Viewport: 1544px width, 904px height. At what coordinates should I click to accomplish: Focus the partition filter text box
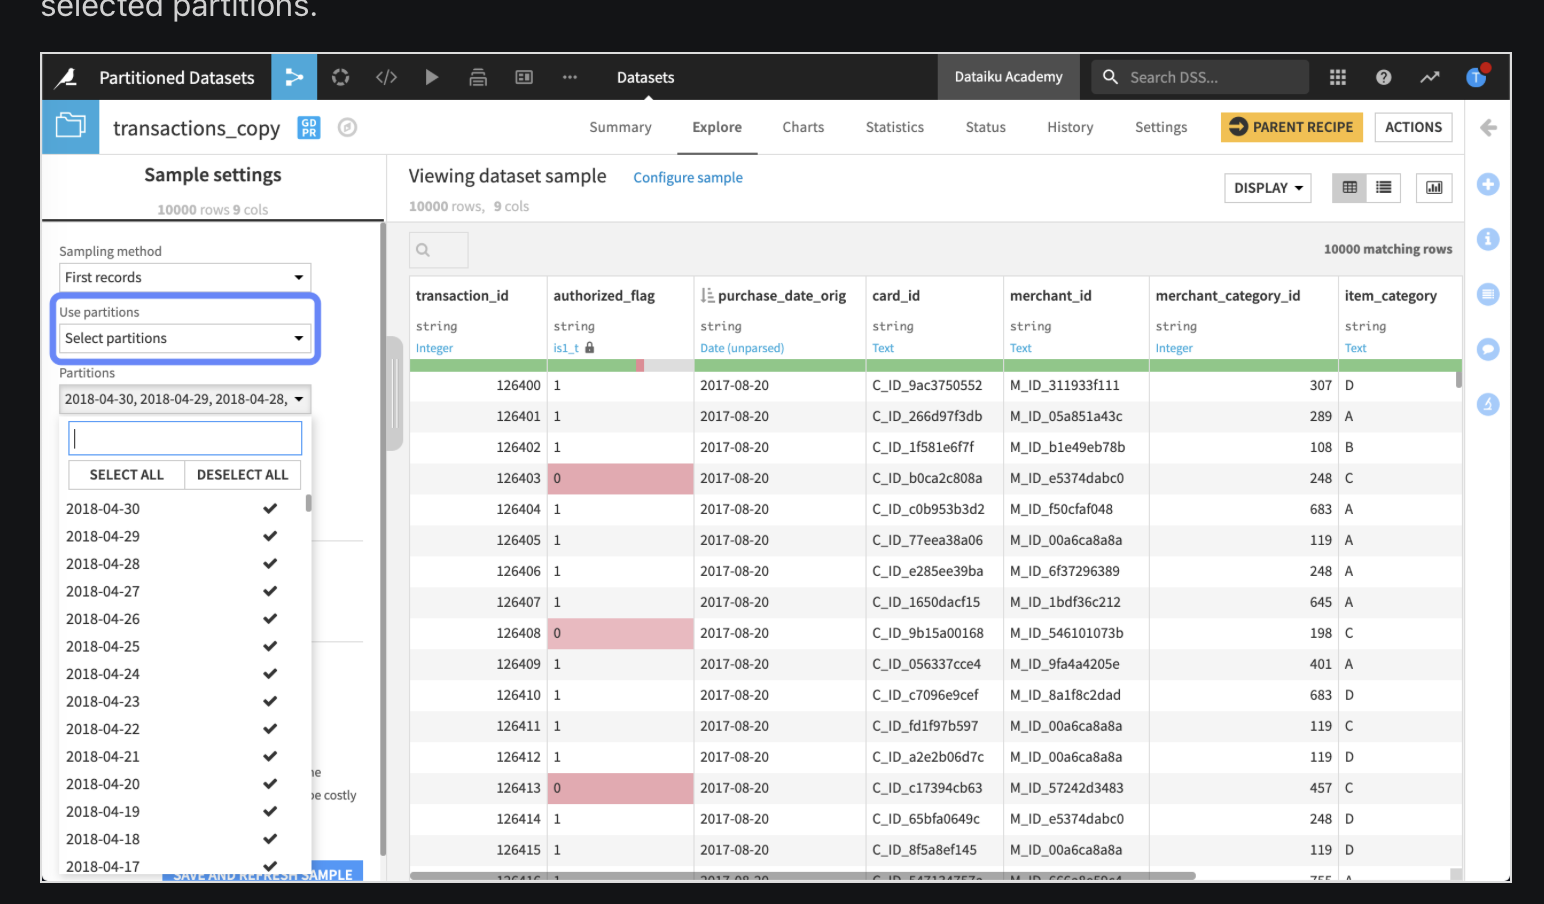click(x=185, y=438)
